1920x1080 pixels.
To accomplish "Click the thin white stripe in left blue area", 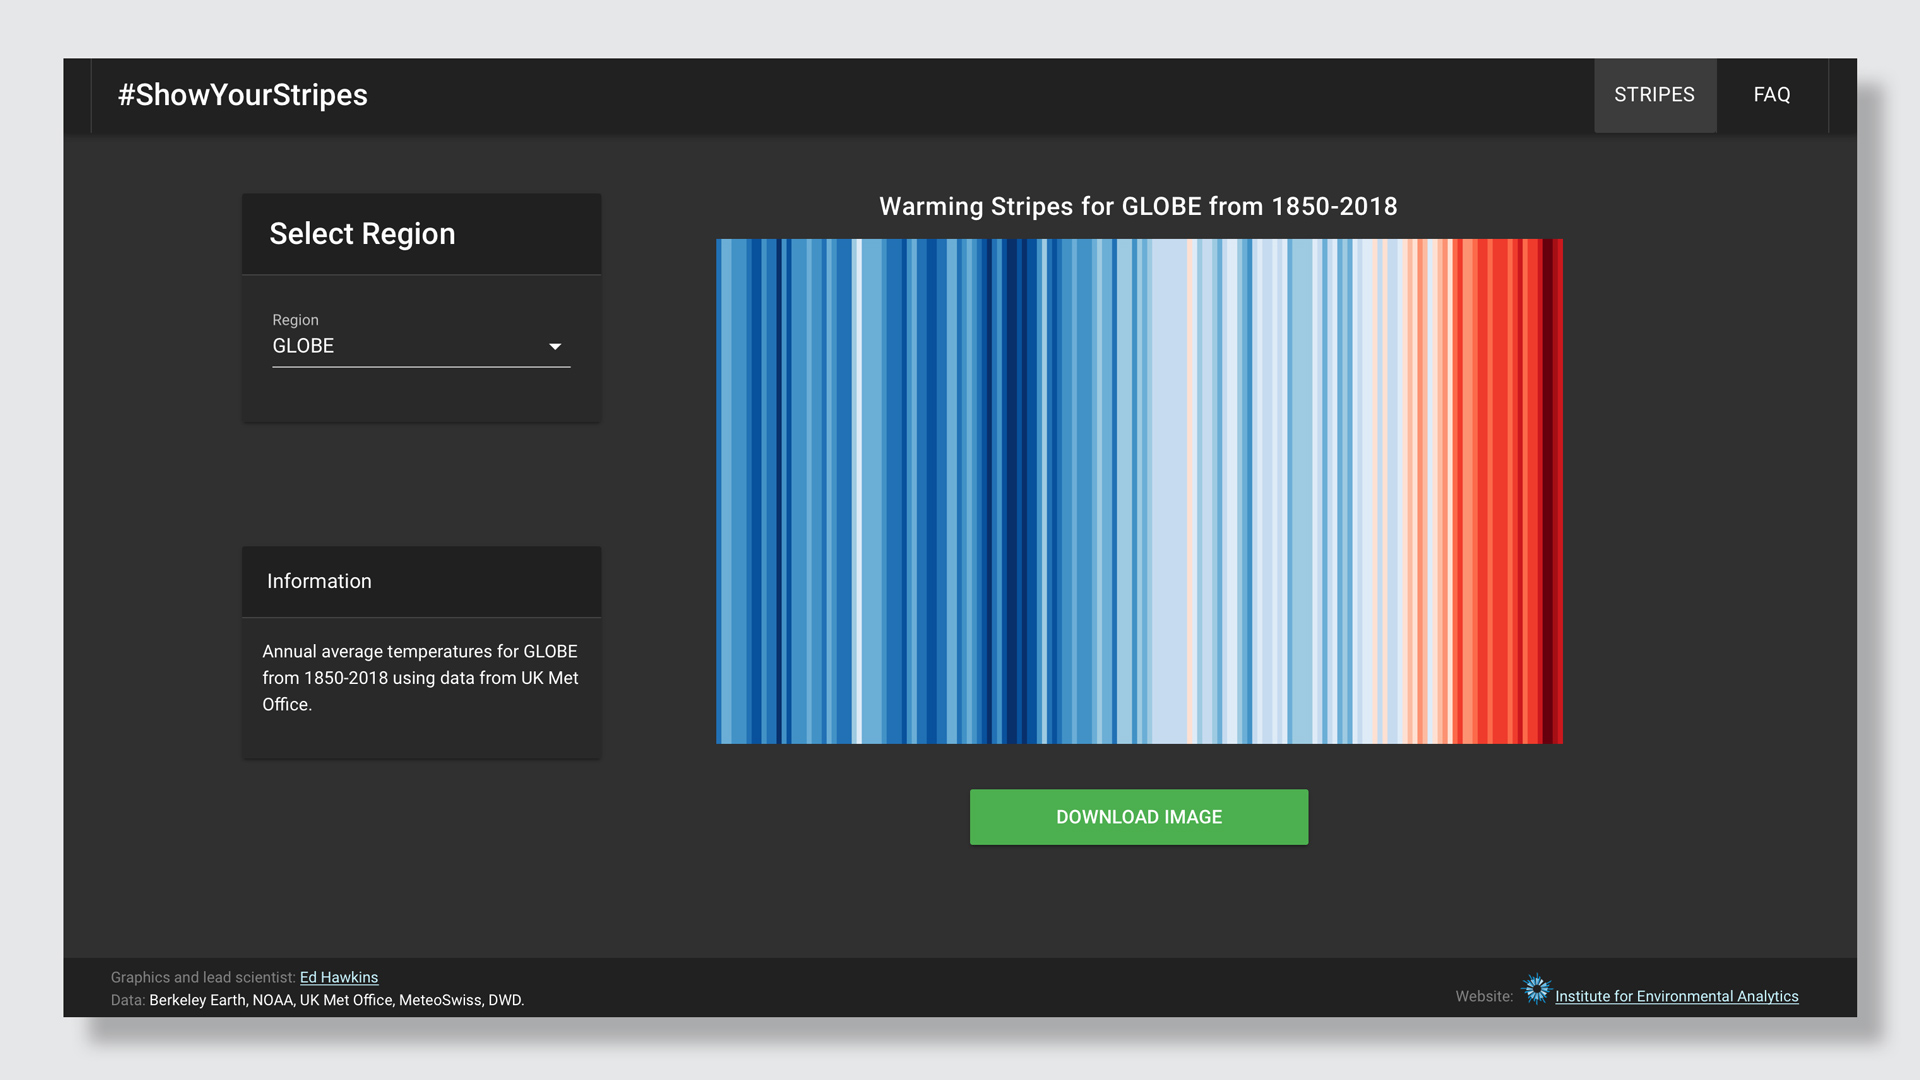I will [x=857, y=490].
